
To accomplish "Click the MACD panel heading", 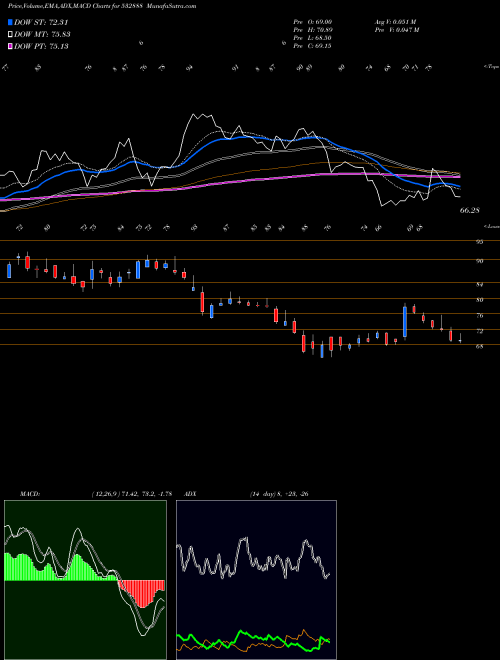I will coord(30,494).
